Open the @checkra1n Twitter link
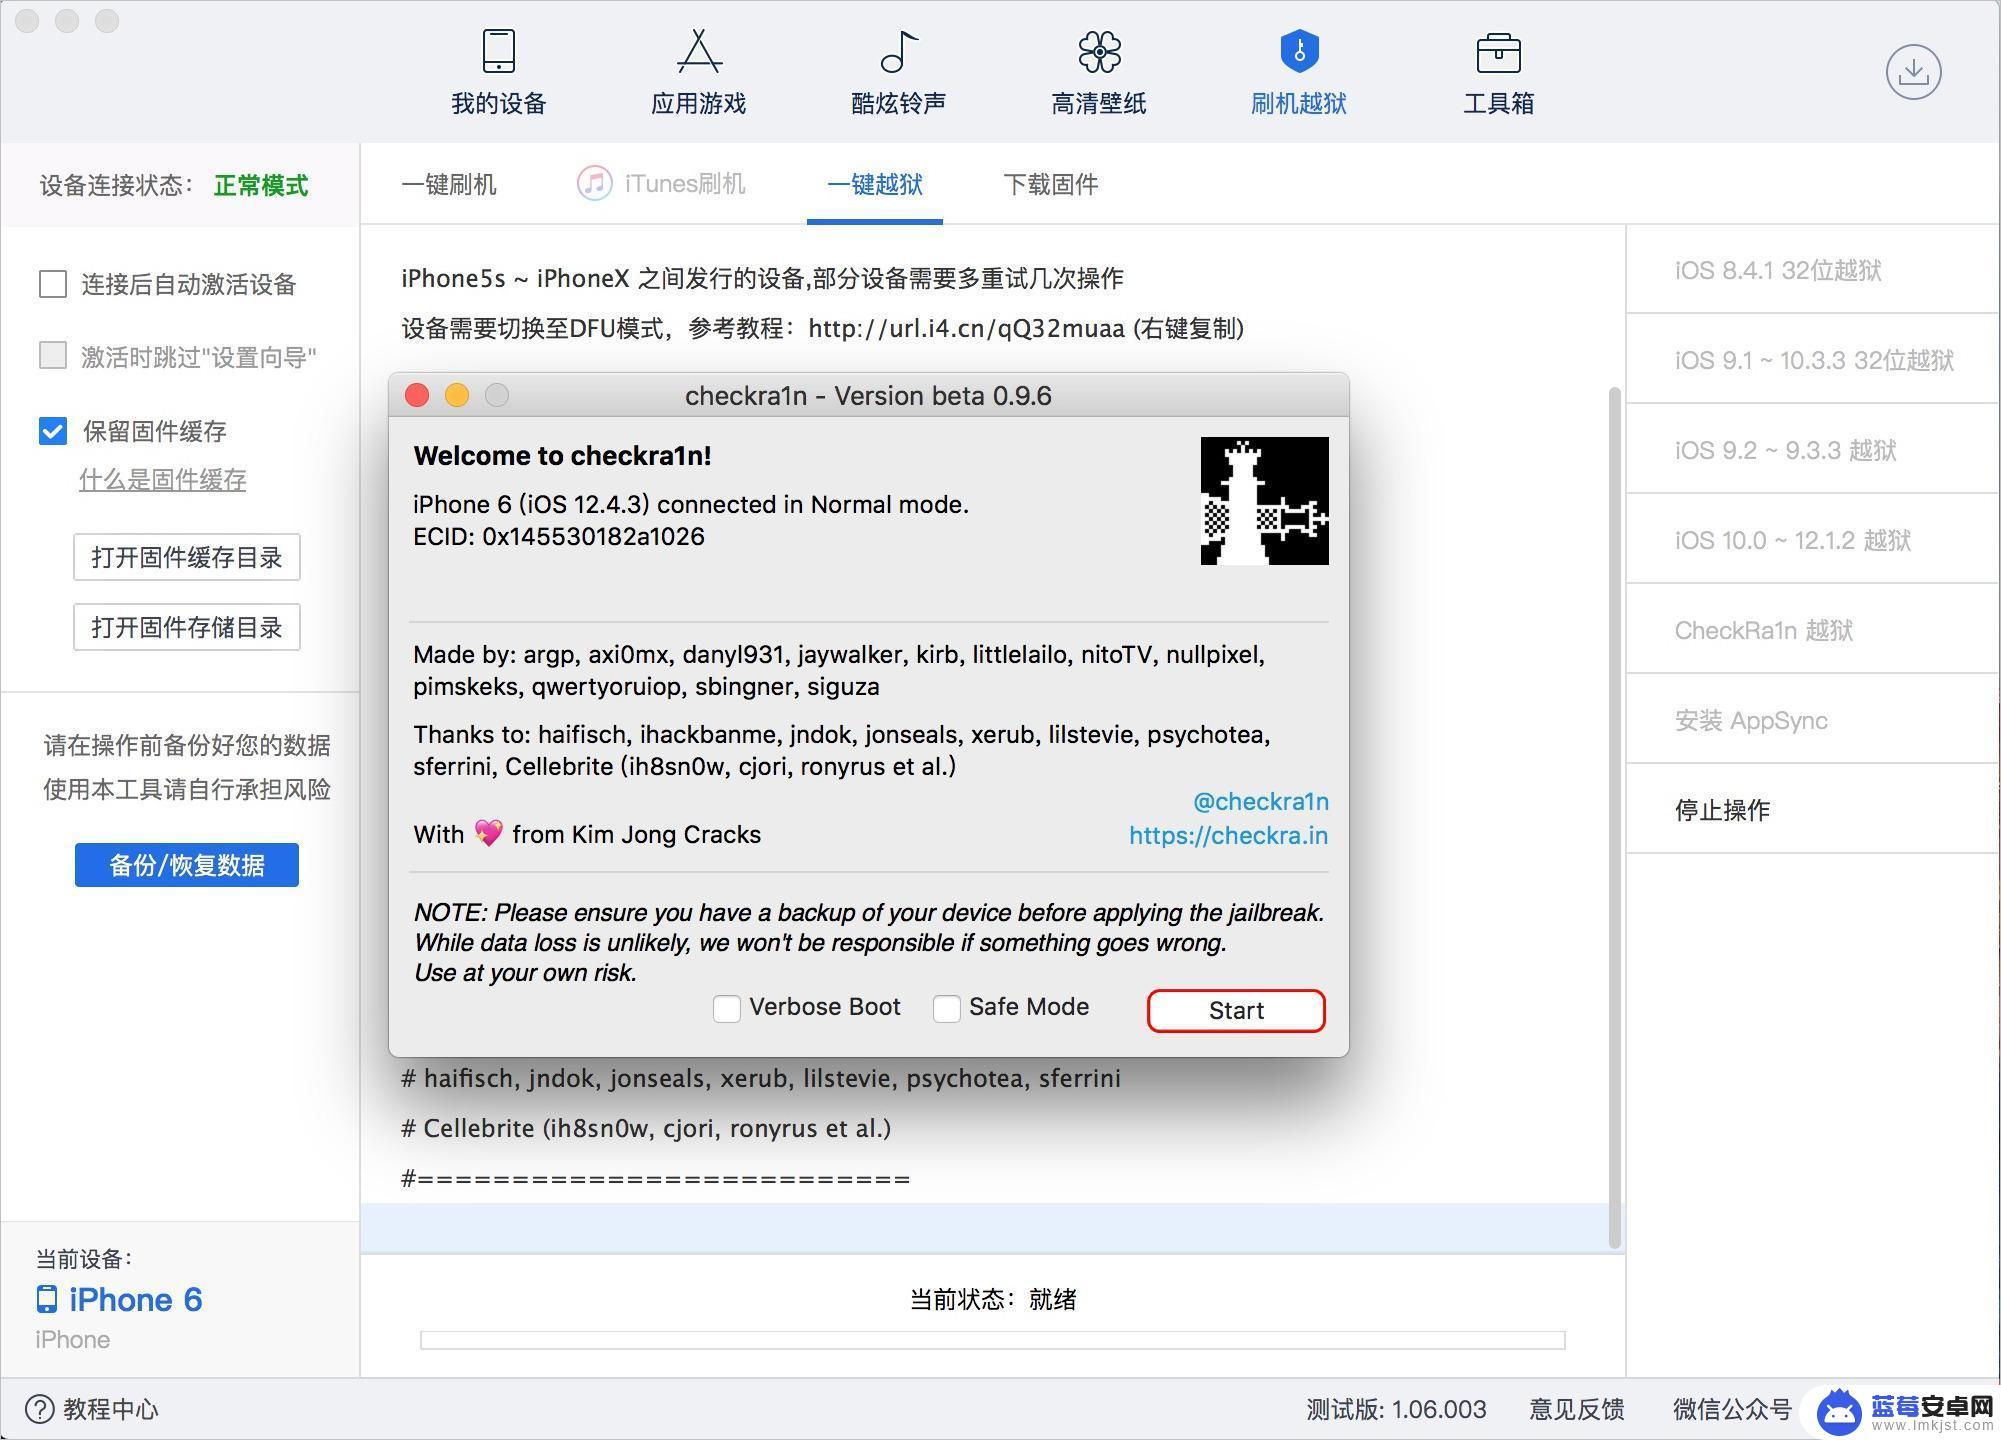 click(1261, 801)
